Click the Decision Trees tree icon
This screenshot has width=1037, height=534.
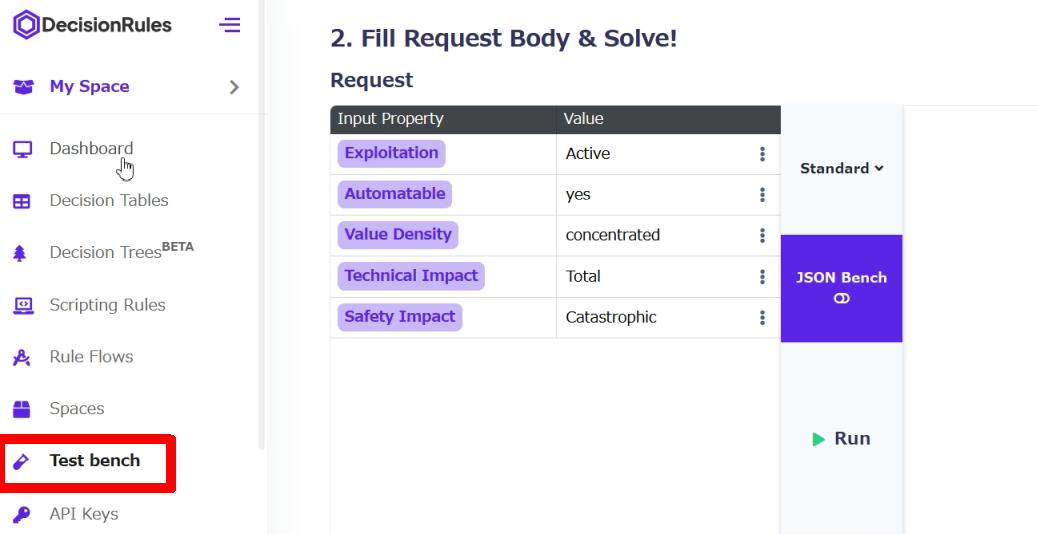(20, 253)
